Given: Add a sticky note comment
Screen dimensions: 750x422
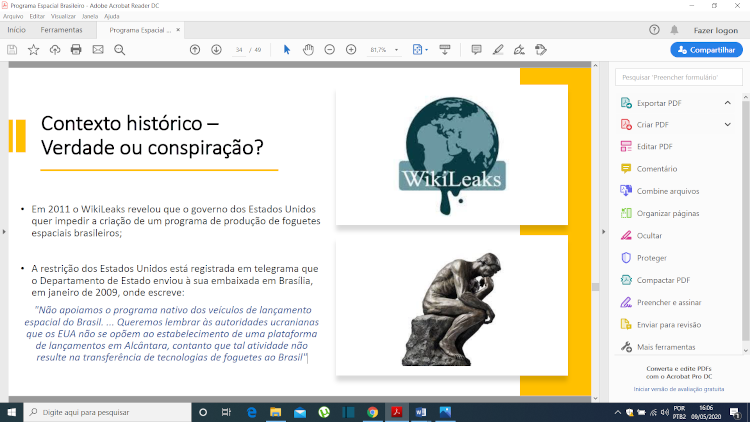Looking at the screenshot, I should (x=476, y=50).
